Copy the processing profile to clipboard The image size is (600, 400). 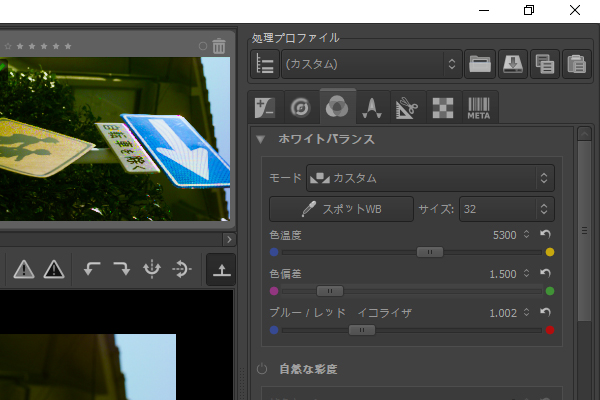[x=545, y=64]
